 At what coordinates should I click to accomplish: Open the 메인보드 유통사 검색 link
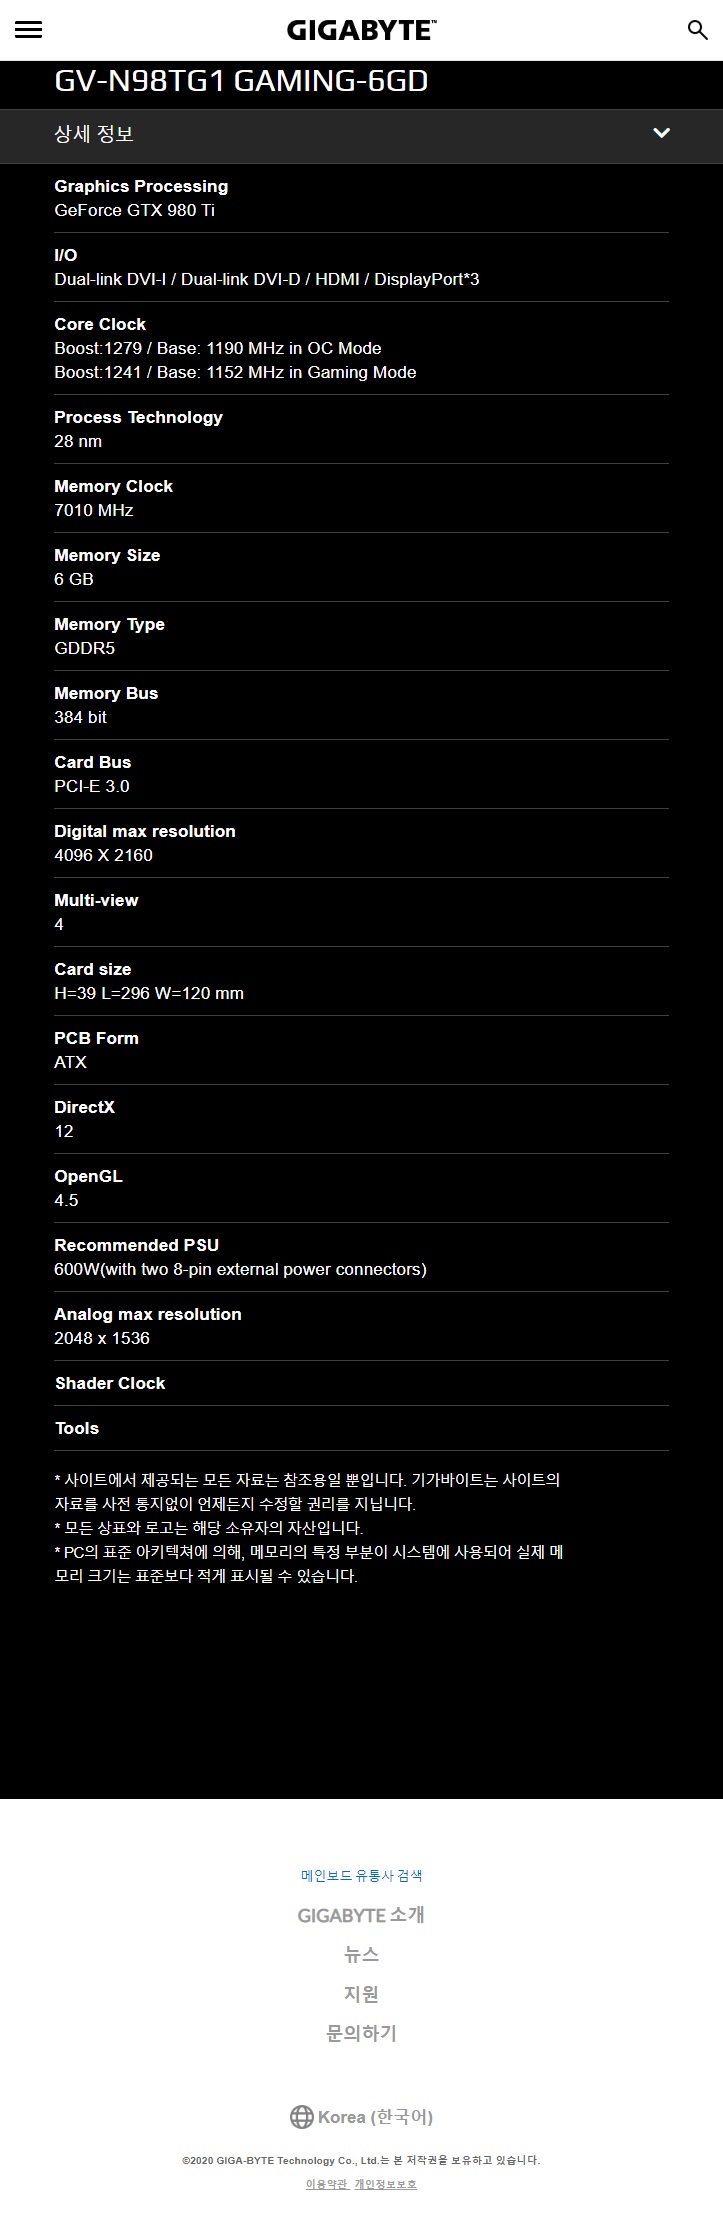pos(361,1876)
